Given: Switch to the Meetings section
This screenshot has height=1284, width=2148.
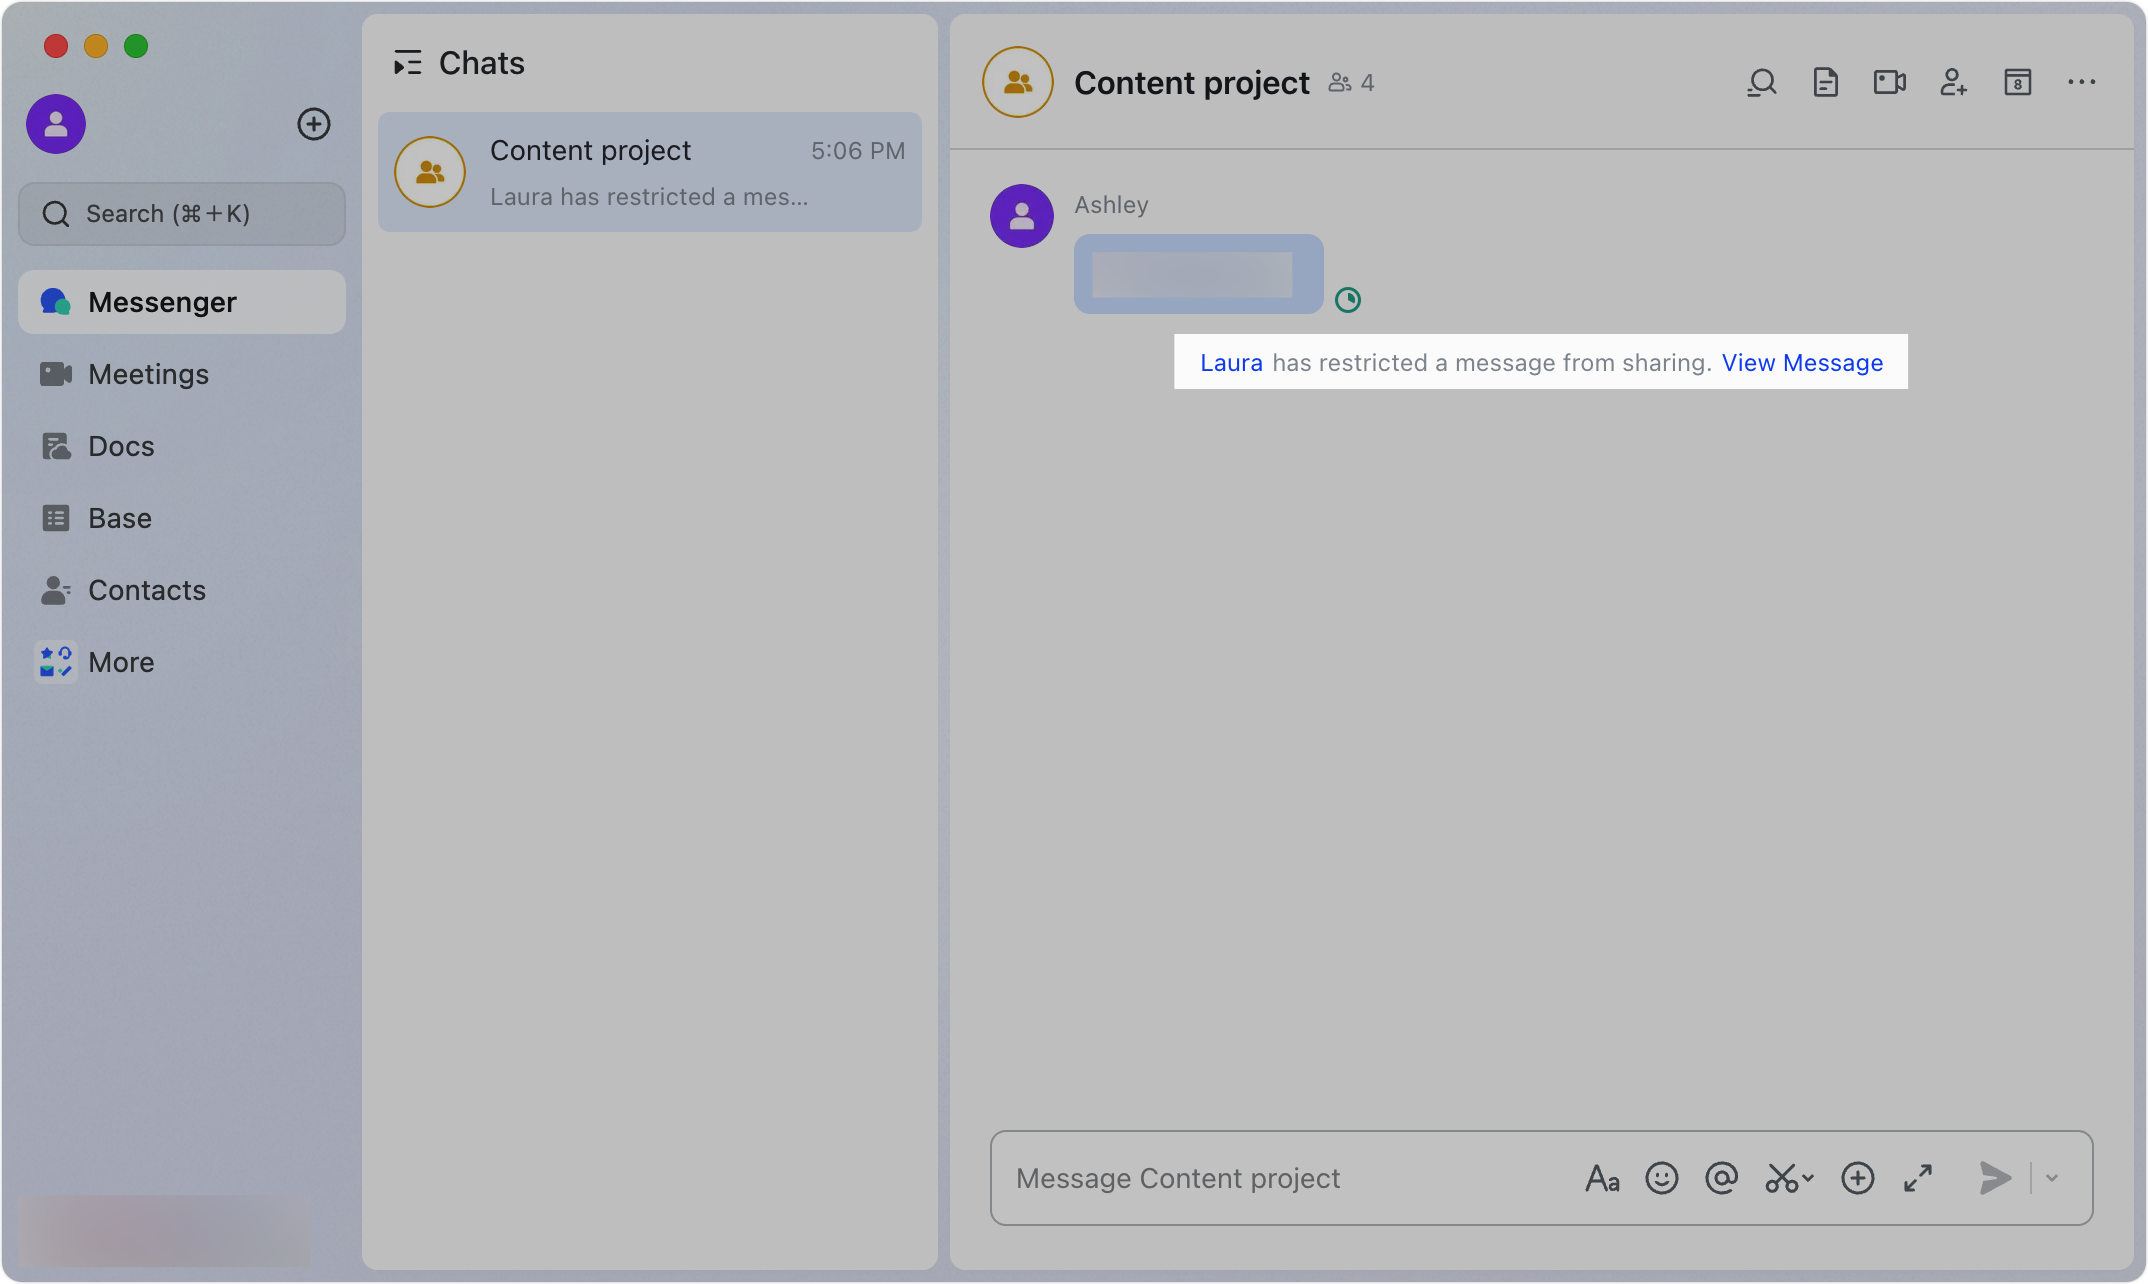Looking at the screenshot, I should [148, 374].
